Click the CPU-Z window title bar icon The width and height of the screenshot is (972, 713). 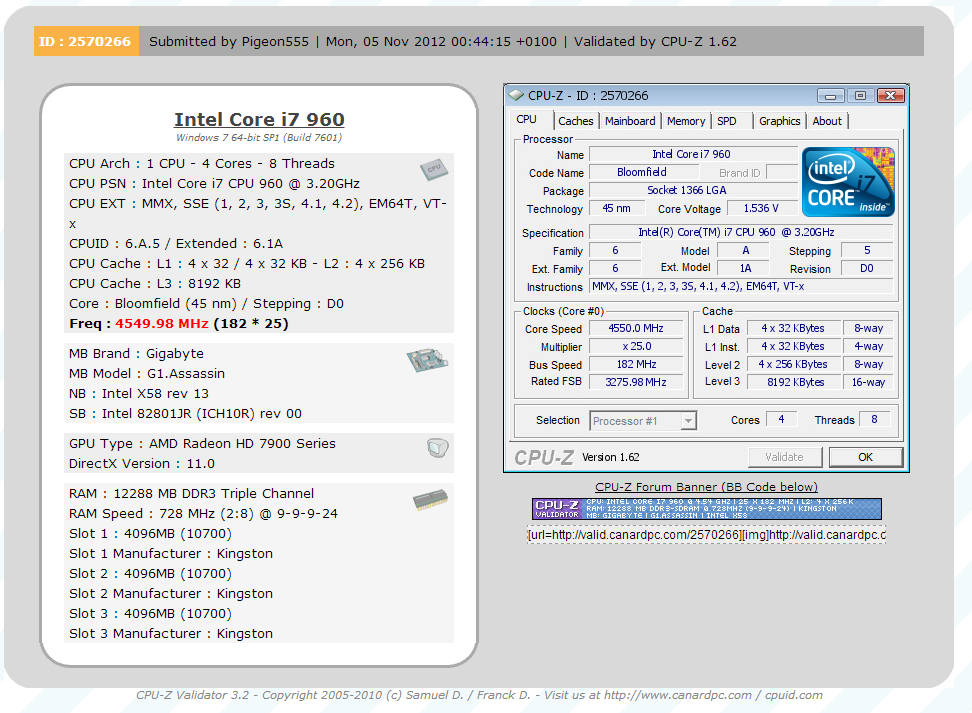pyautogui.click(x=516, y=95)
